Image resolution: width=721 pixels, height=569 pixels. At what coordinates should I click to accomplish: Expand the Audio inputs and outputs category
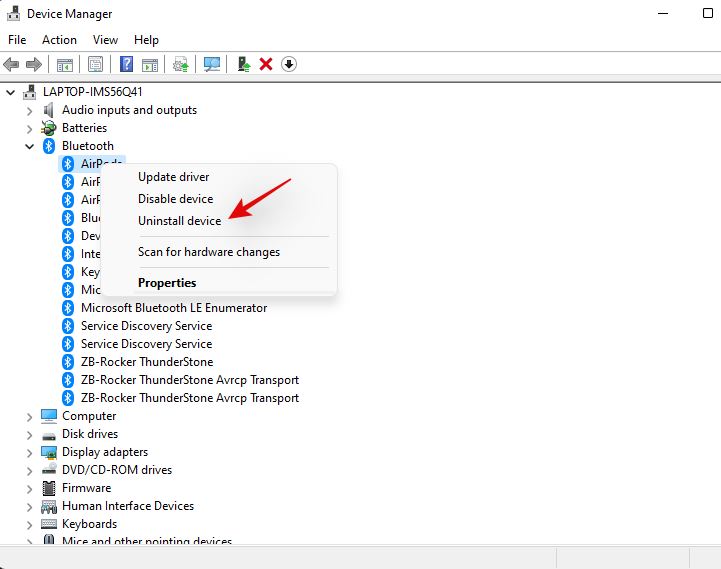(30, 110)
